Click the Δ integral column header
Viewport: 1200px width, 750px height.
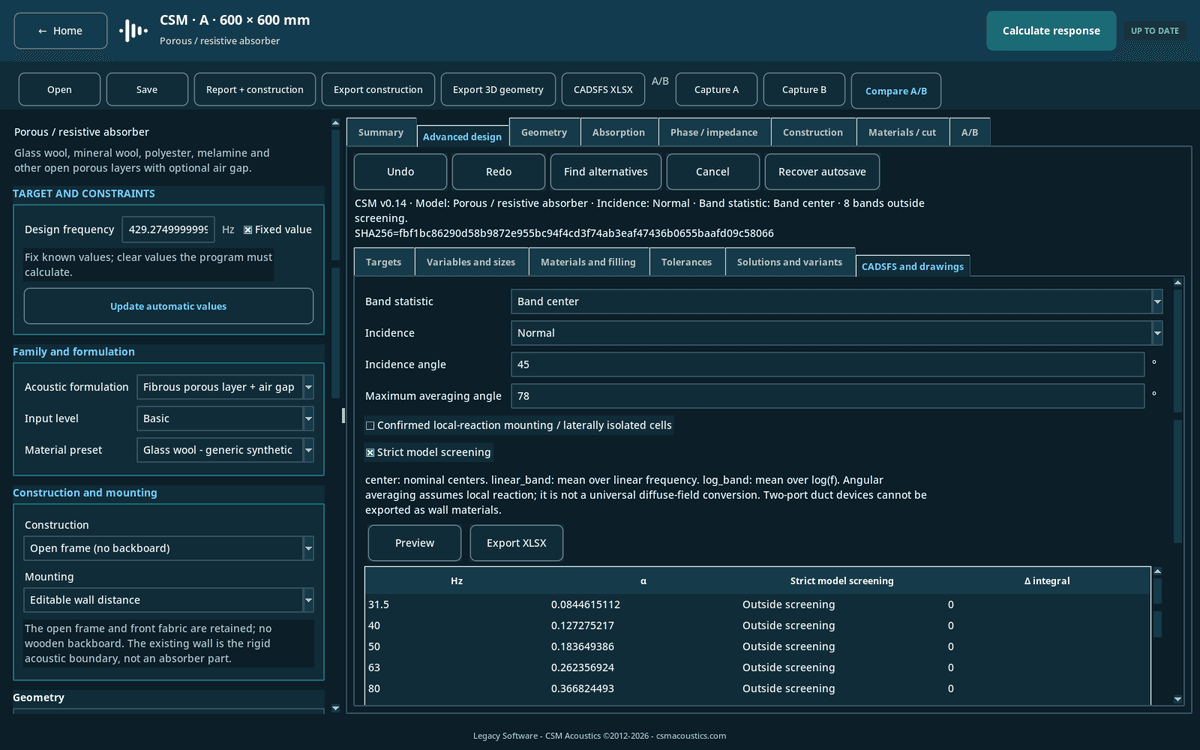(x=1047, y=581)
